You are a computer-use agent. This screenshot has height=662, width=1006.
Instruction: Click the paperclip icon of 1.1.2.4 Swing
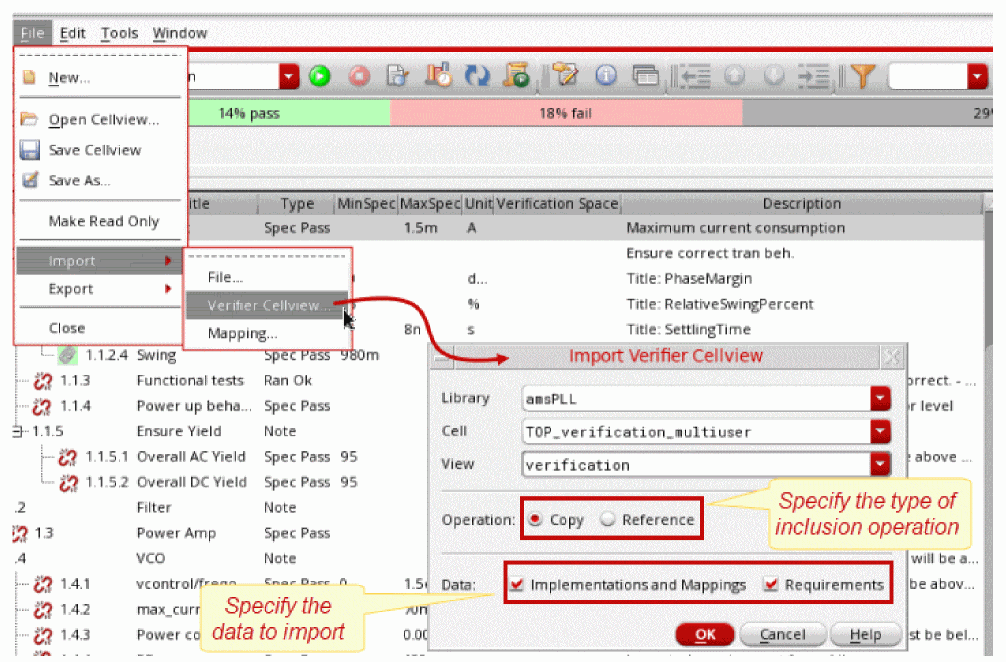coord(67,355)
